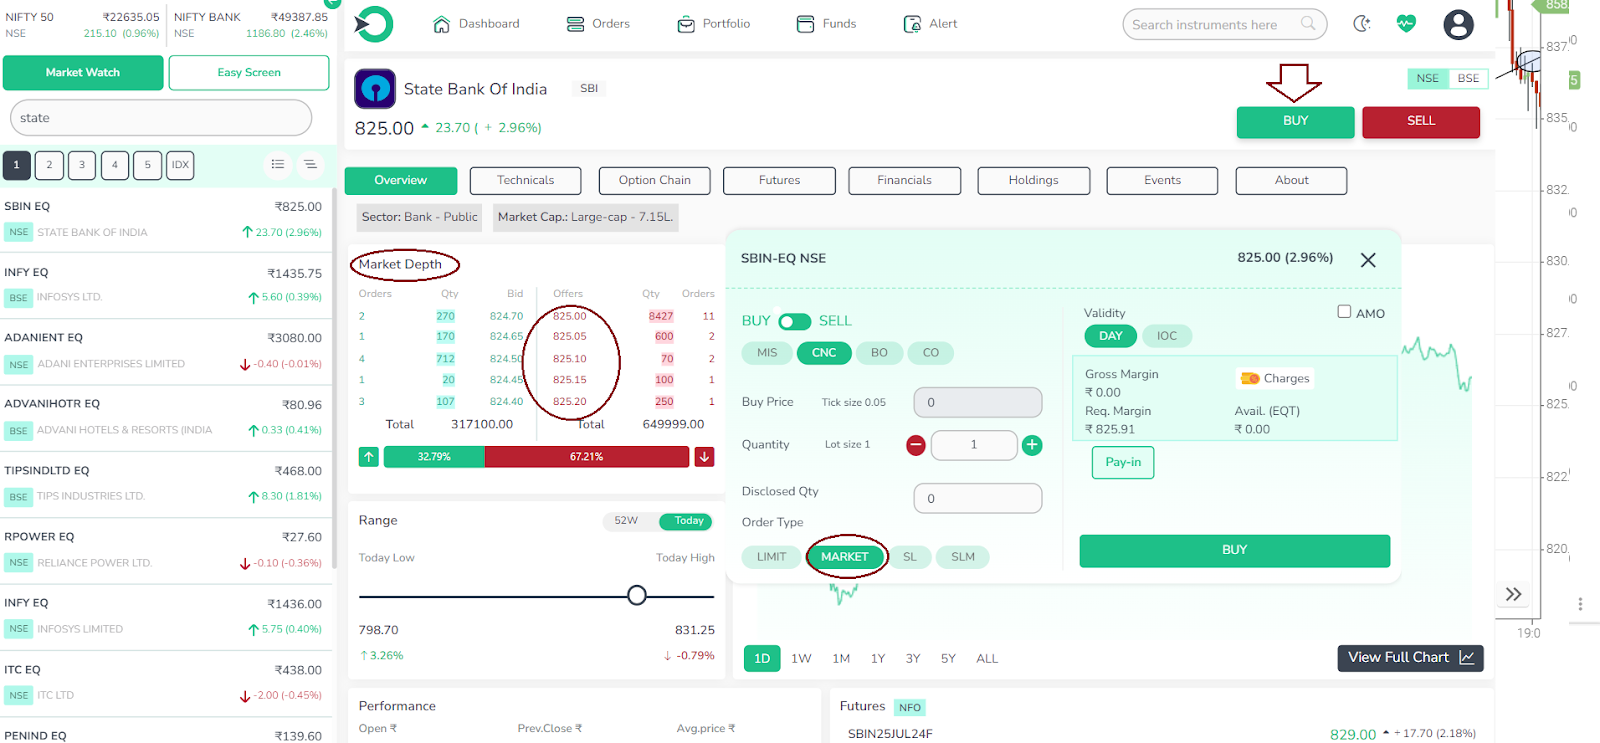Open the Financials tab

(905, 181)
